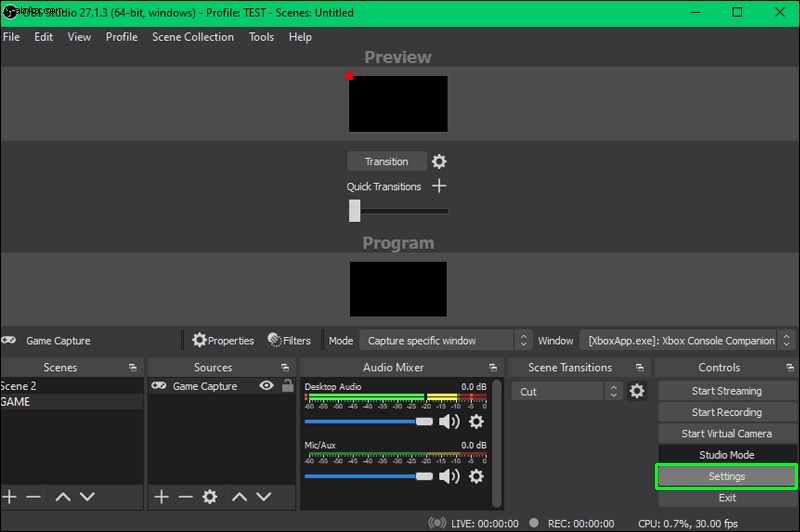Select GAME scene in Scenes list

click(71, 401)
